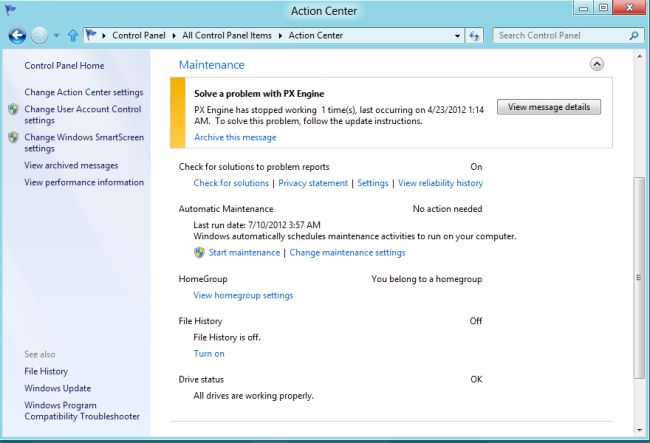Select Action Center breadcrumb
Screen dimensions: 650x443
315,36
